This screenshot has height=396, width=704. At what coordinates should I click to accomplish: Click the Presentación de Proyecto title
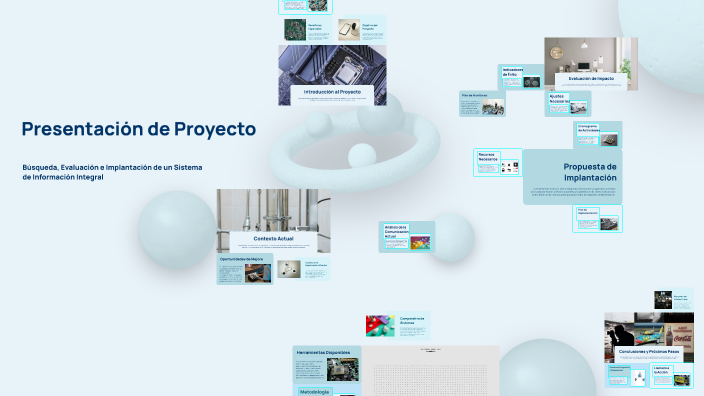pos(139,129)
